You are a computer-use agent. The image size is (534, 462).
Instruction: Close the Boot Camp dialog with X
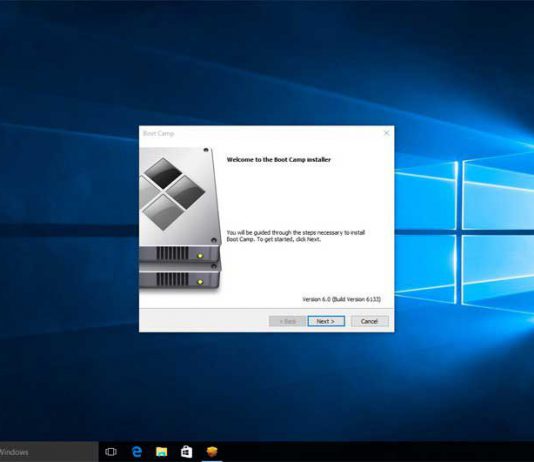(x=387, y=133)
